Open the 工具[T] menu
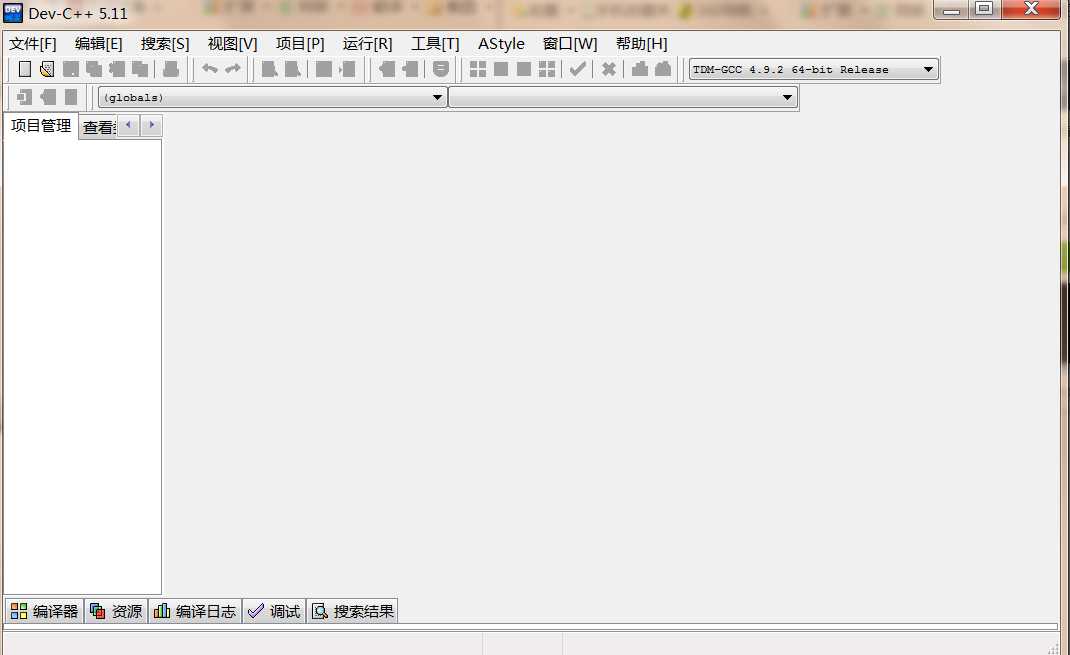Viewport: 1070px width, 655px height. (435, 44)
